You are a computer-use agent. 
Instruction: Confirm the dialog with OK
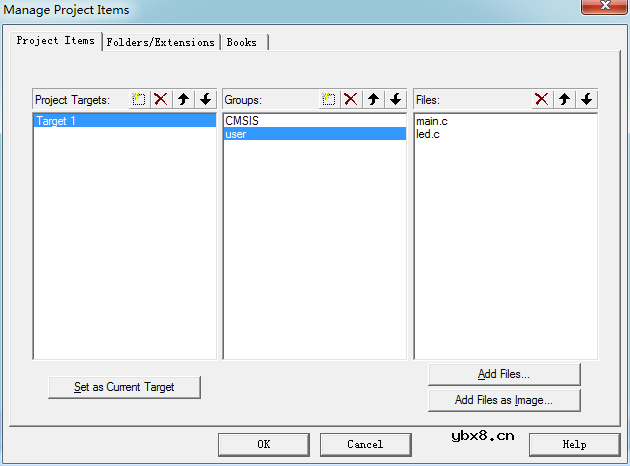click(263, 444)
